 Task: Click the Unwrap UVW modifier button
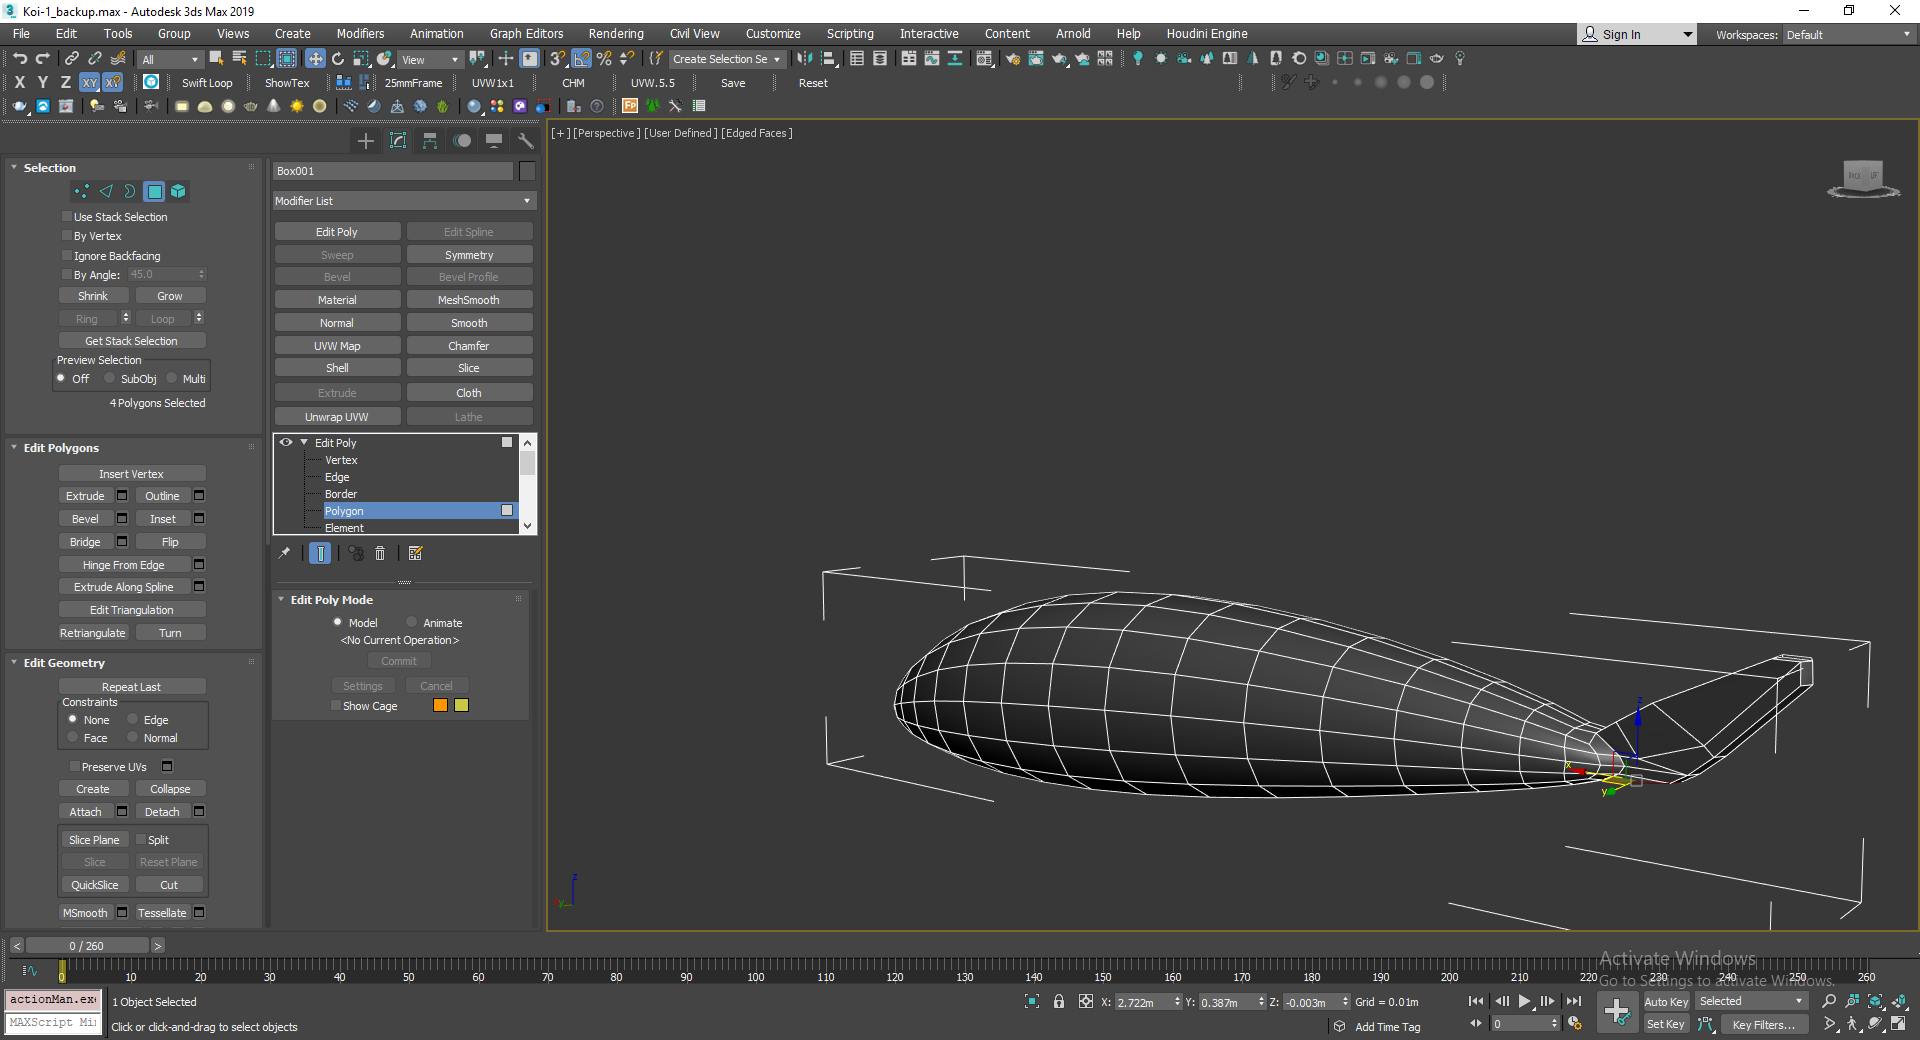pyautogui.click(x=337, y=417)
